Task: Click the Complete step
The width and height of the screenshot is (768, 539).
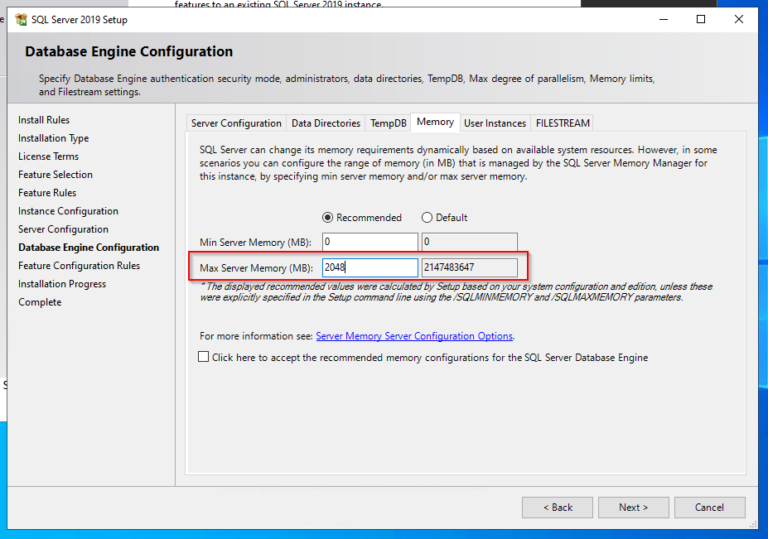Action: coord(40,302)
